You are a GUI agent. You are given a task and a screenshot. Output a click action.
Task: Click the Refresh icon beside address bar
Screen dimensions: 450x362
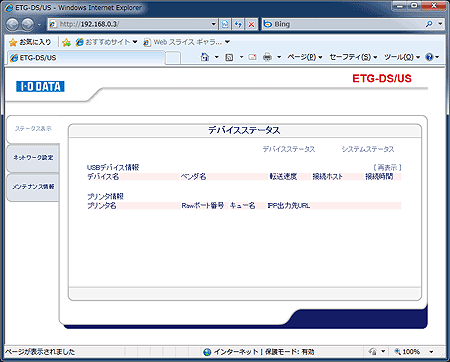pos(238,24)
